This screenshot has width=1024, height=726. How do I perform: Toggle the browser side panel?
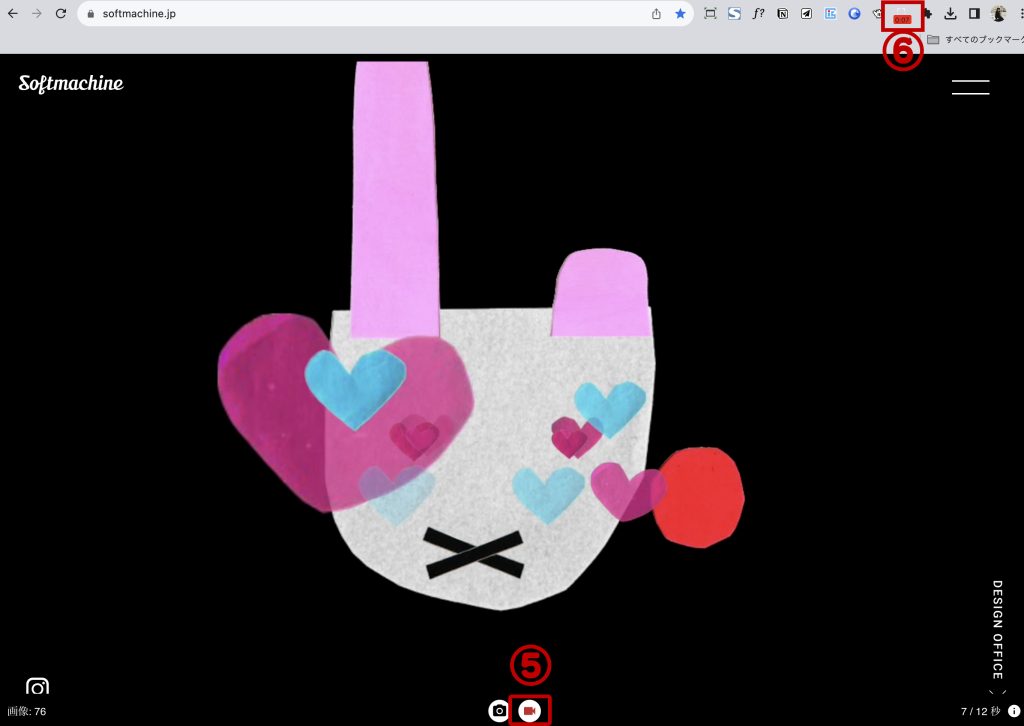point(974,14)
